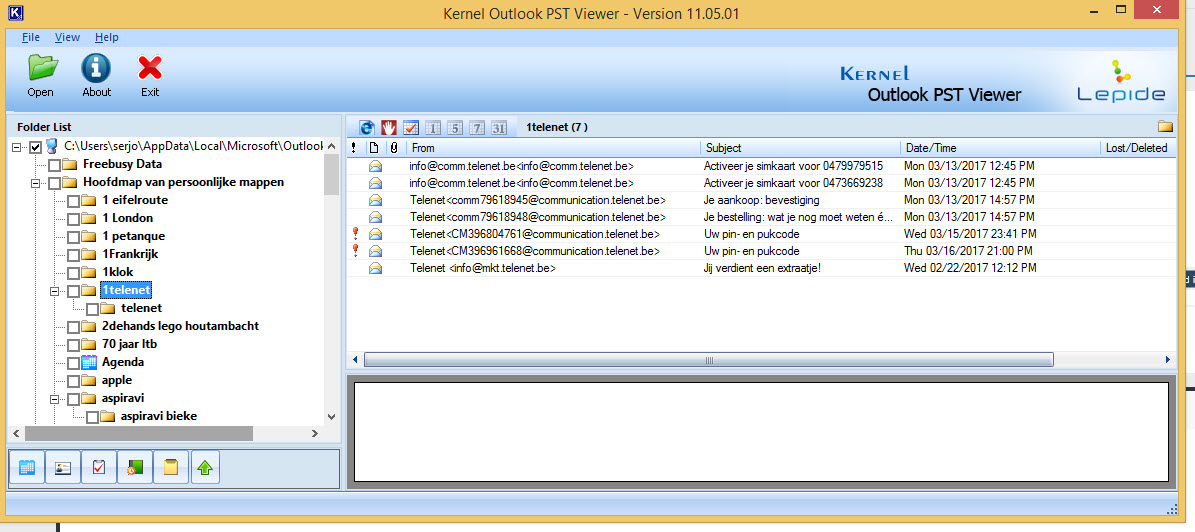
Task: Collapse Hoofdmap van persoonlijke mappen node
Action: click(36, 183)
